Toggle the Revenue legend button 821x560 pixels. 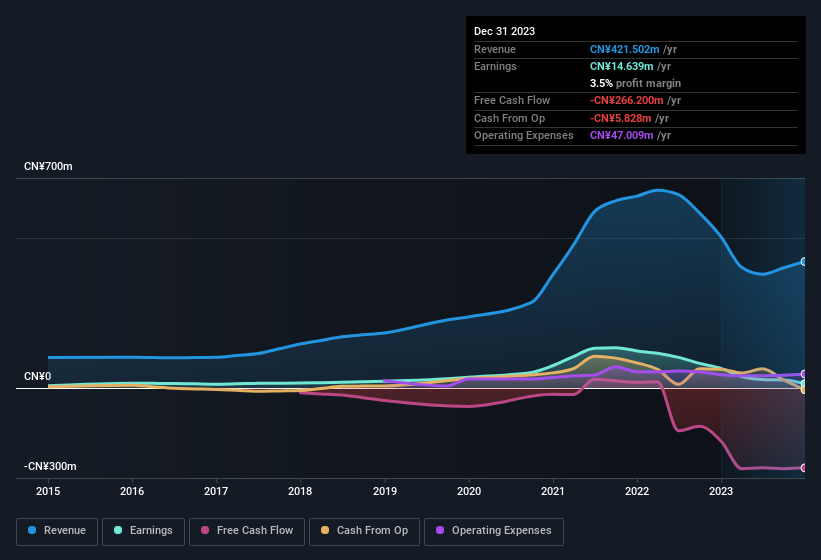click(x=57, y=531)
